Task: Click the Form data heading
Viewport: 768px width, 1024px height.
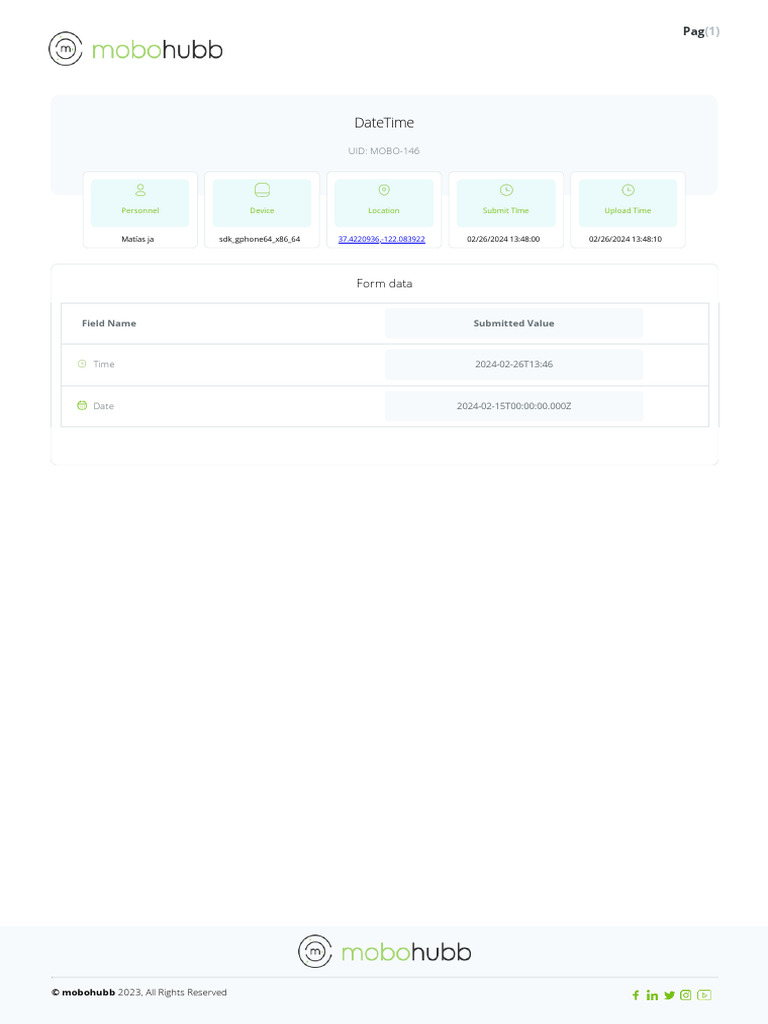Action: coord(384,283)
